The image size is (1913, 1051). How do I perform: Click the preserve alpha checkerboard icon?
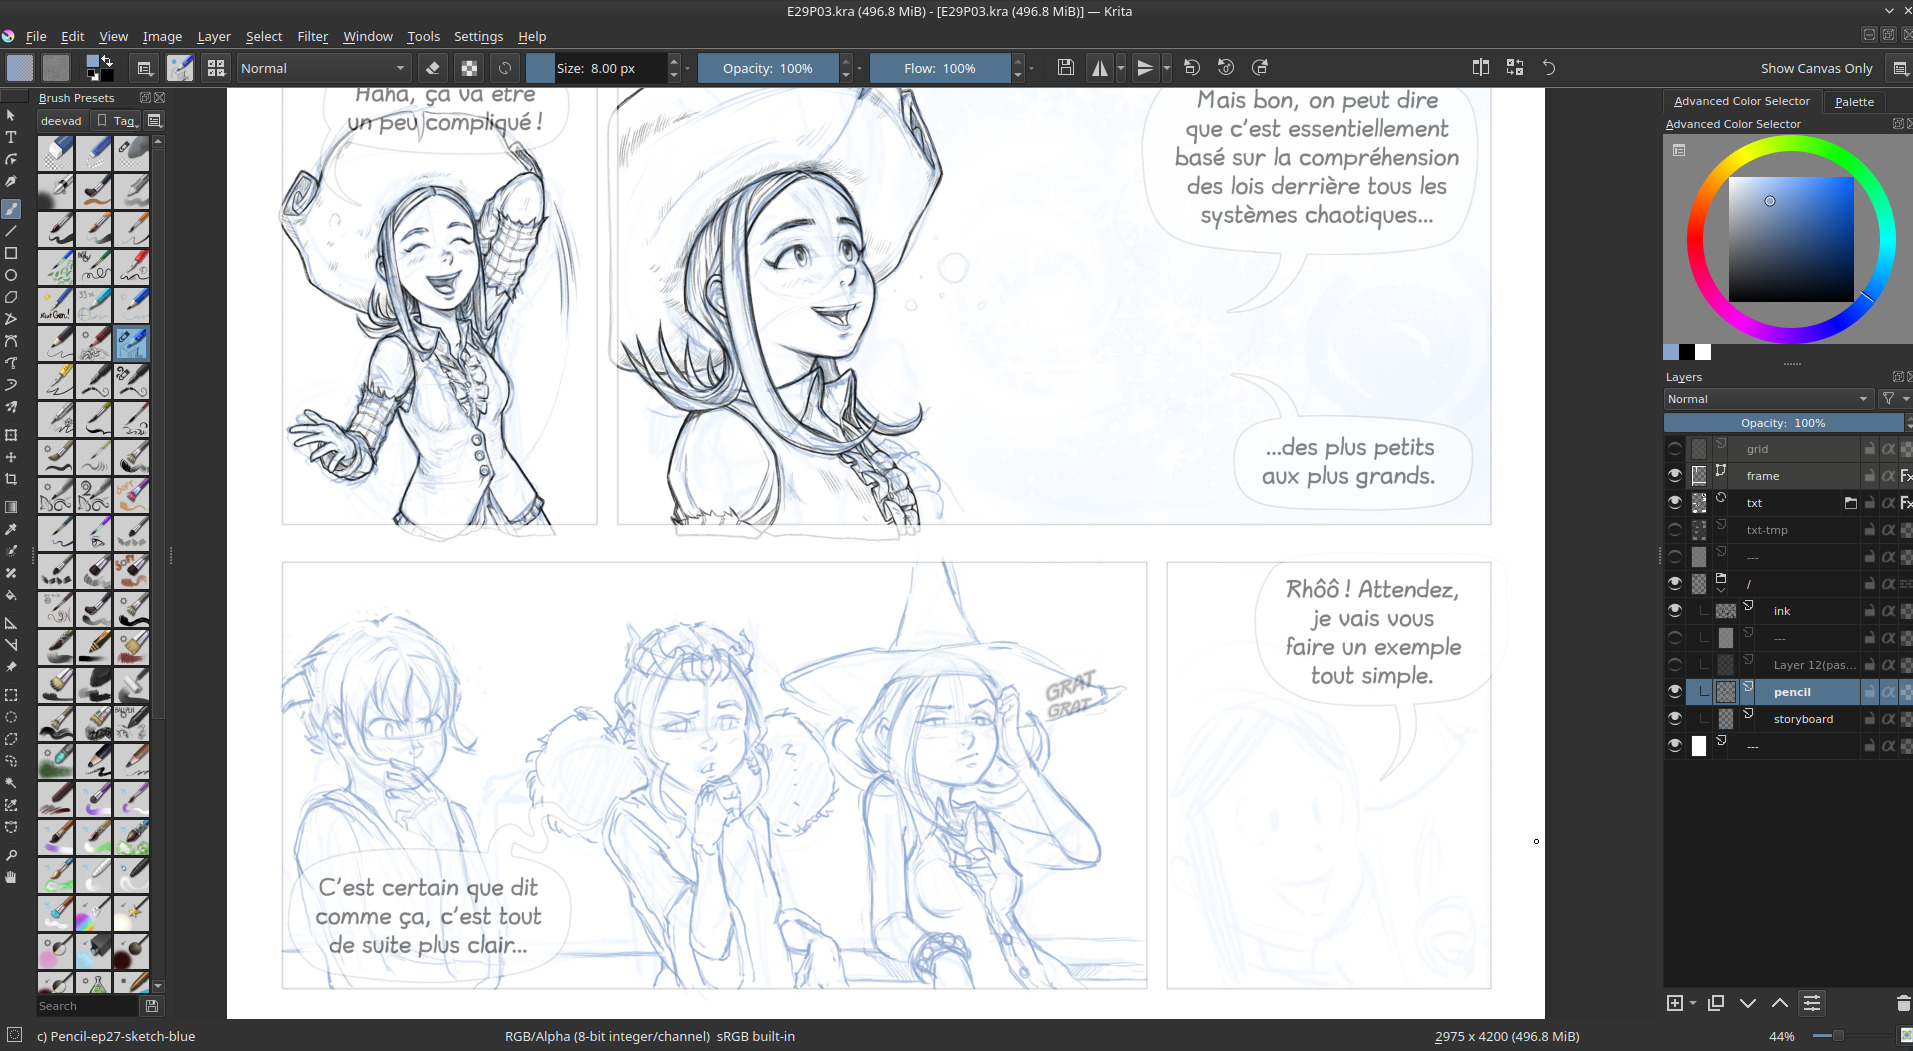click(469, 68)
